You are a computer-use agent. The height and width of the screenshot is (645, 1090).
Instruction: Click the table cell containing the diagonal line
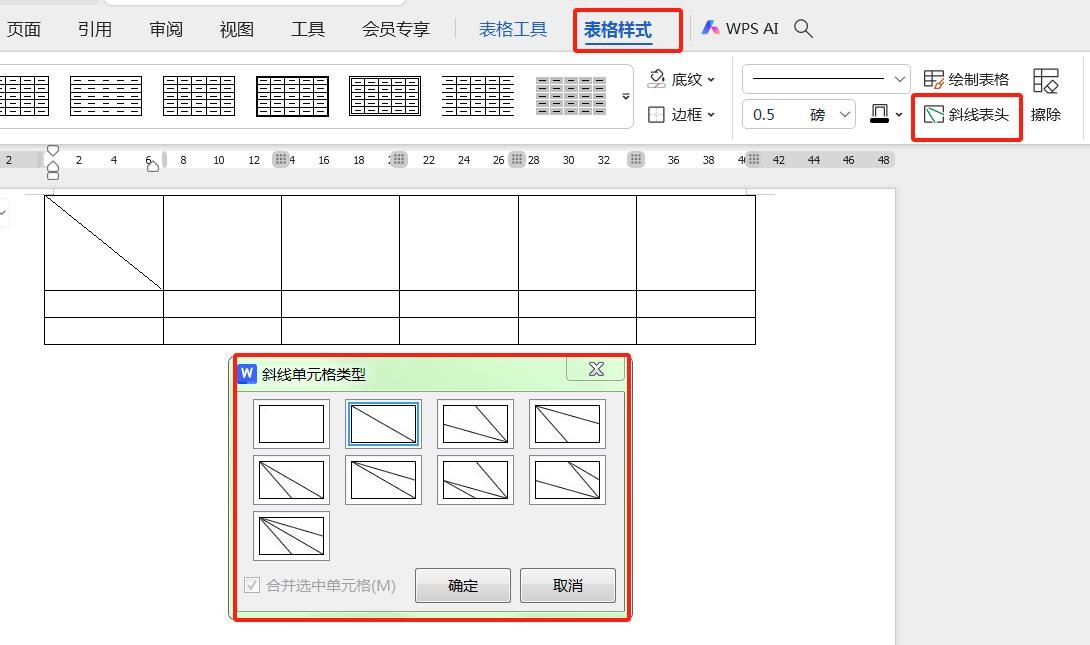tap(104, 243)
